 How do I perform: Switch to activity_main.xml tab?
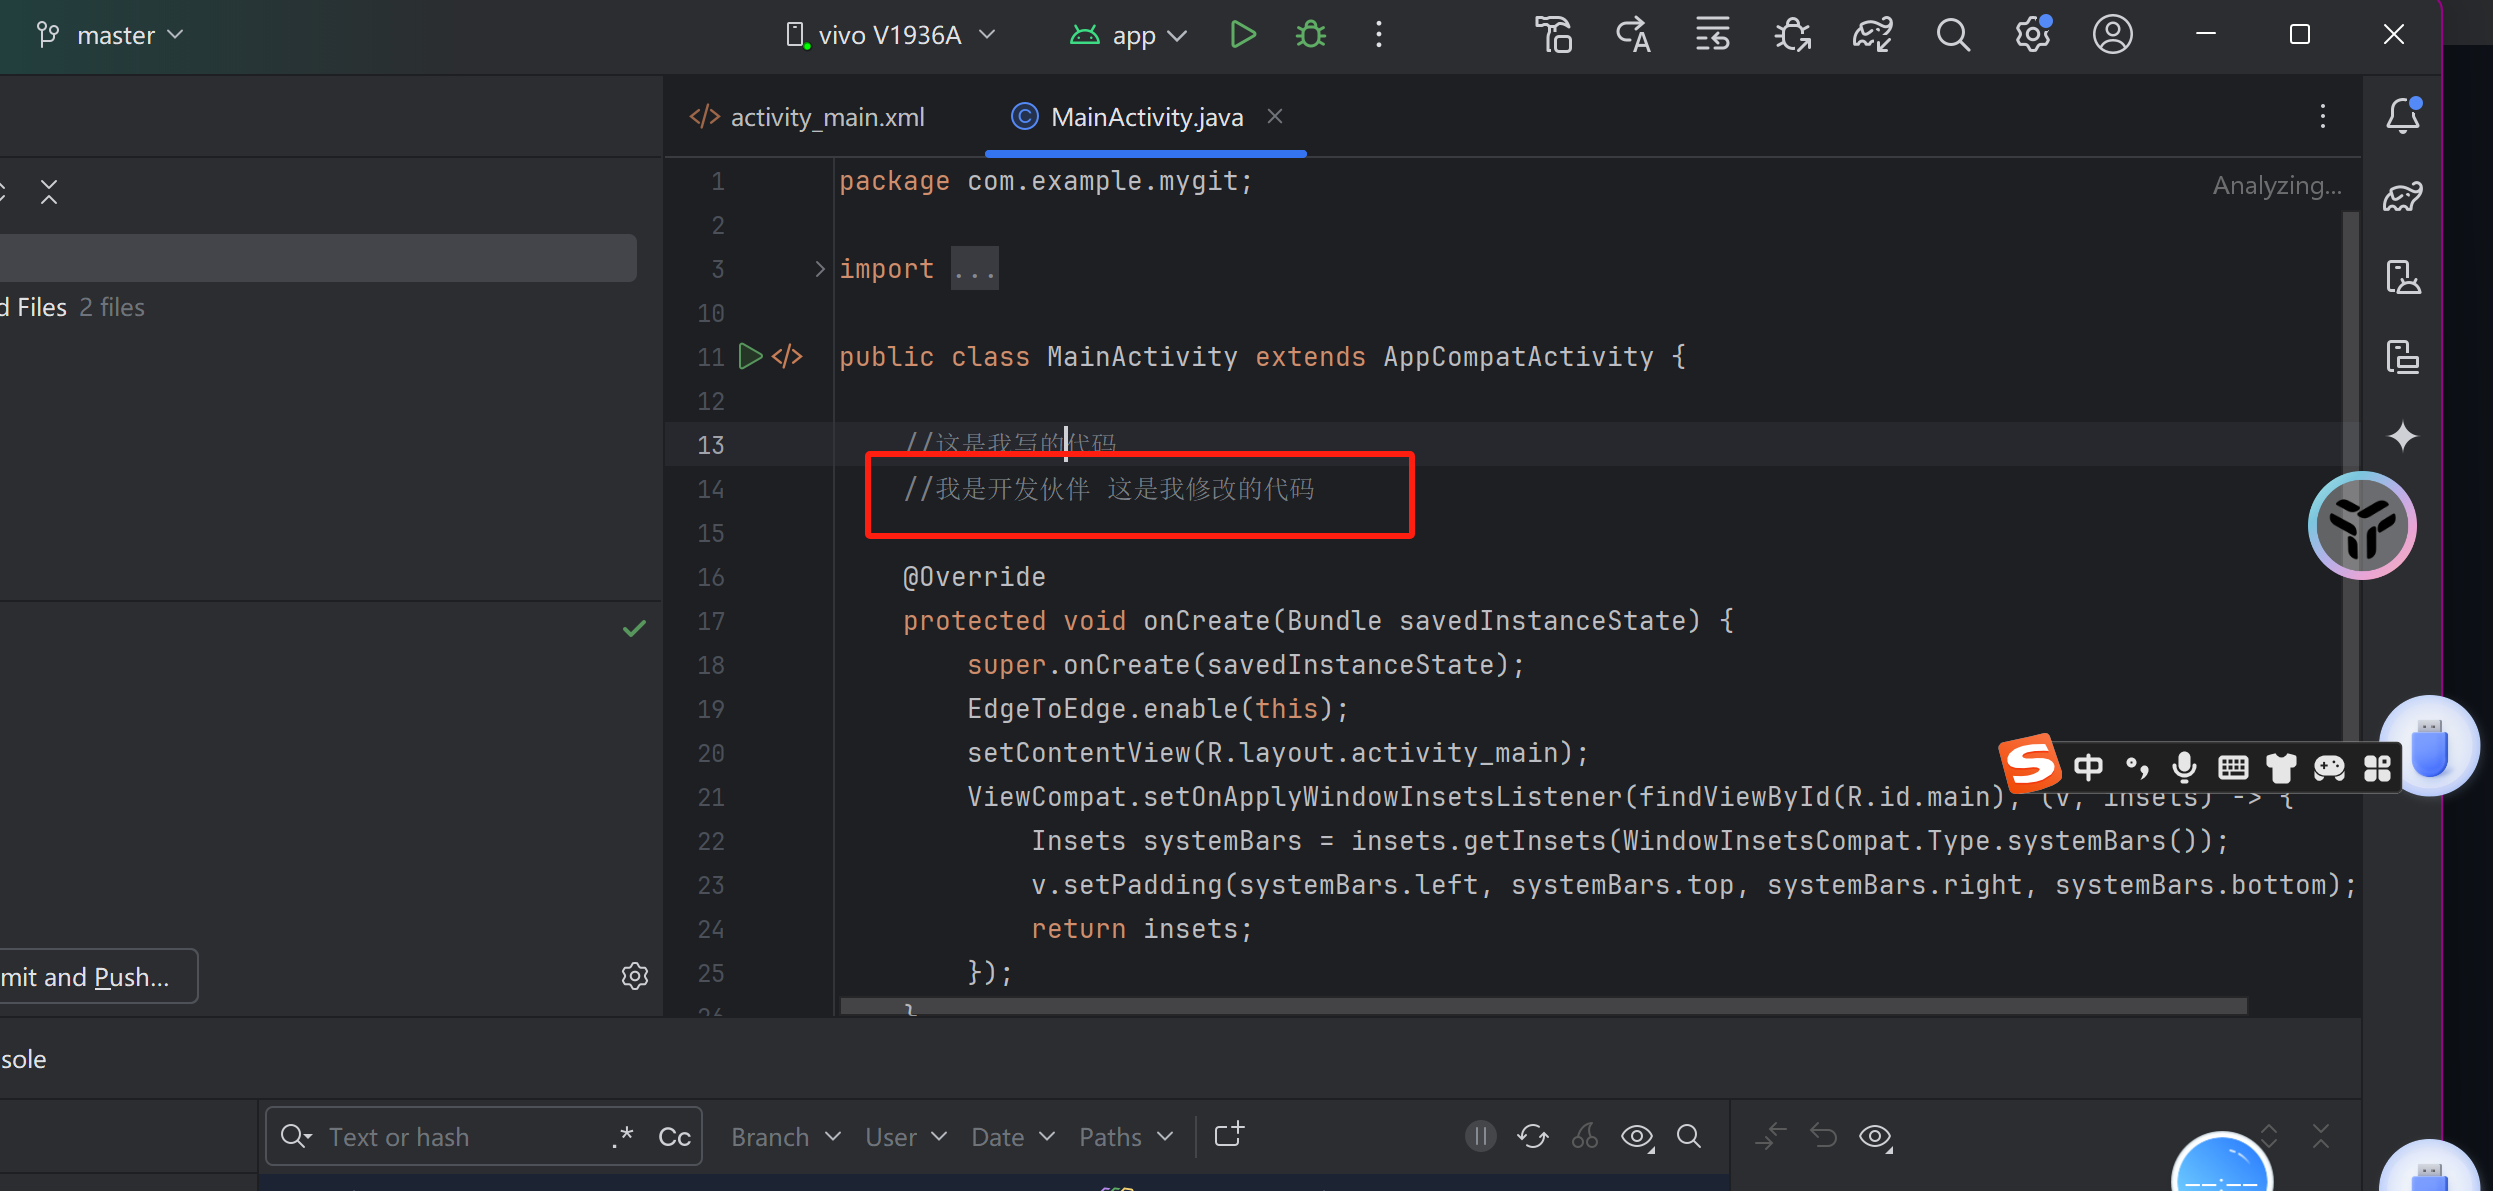pyautogui.click(x=807, y=117)
